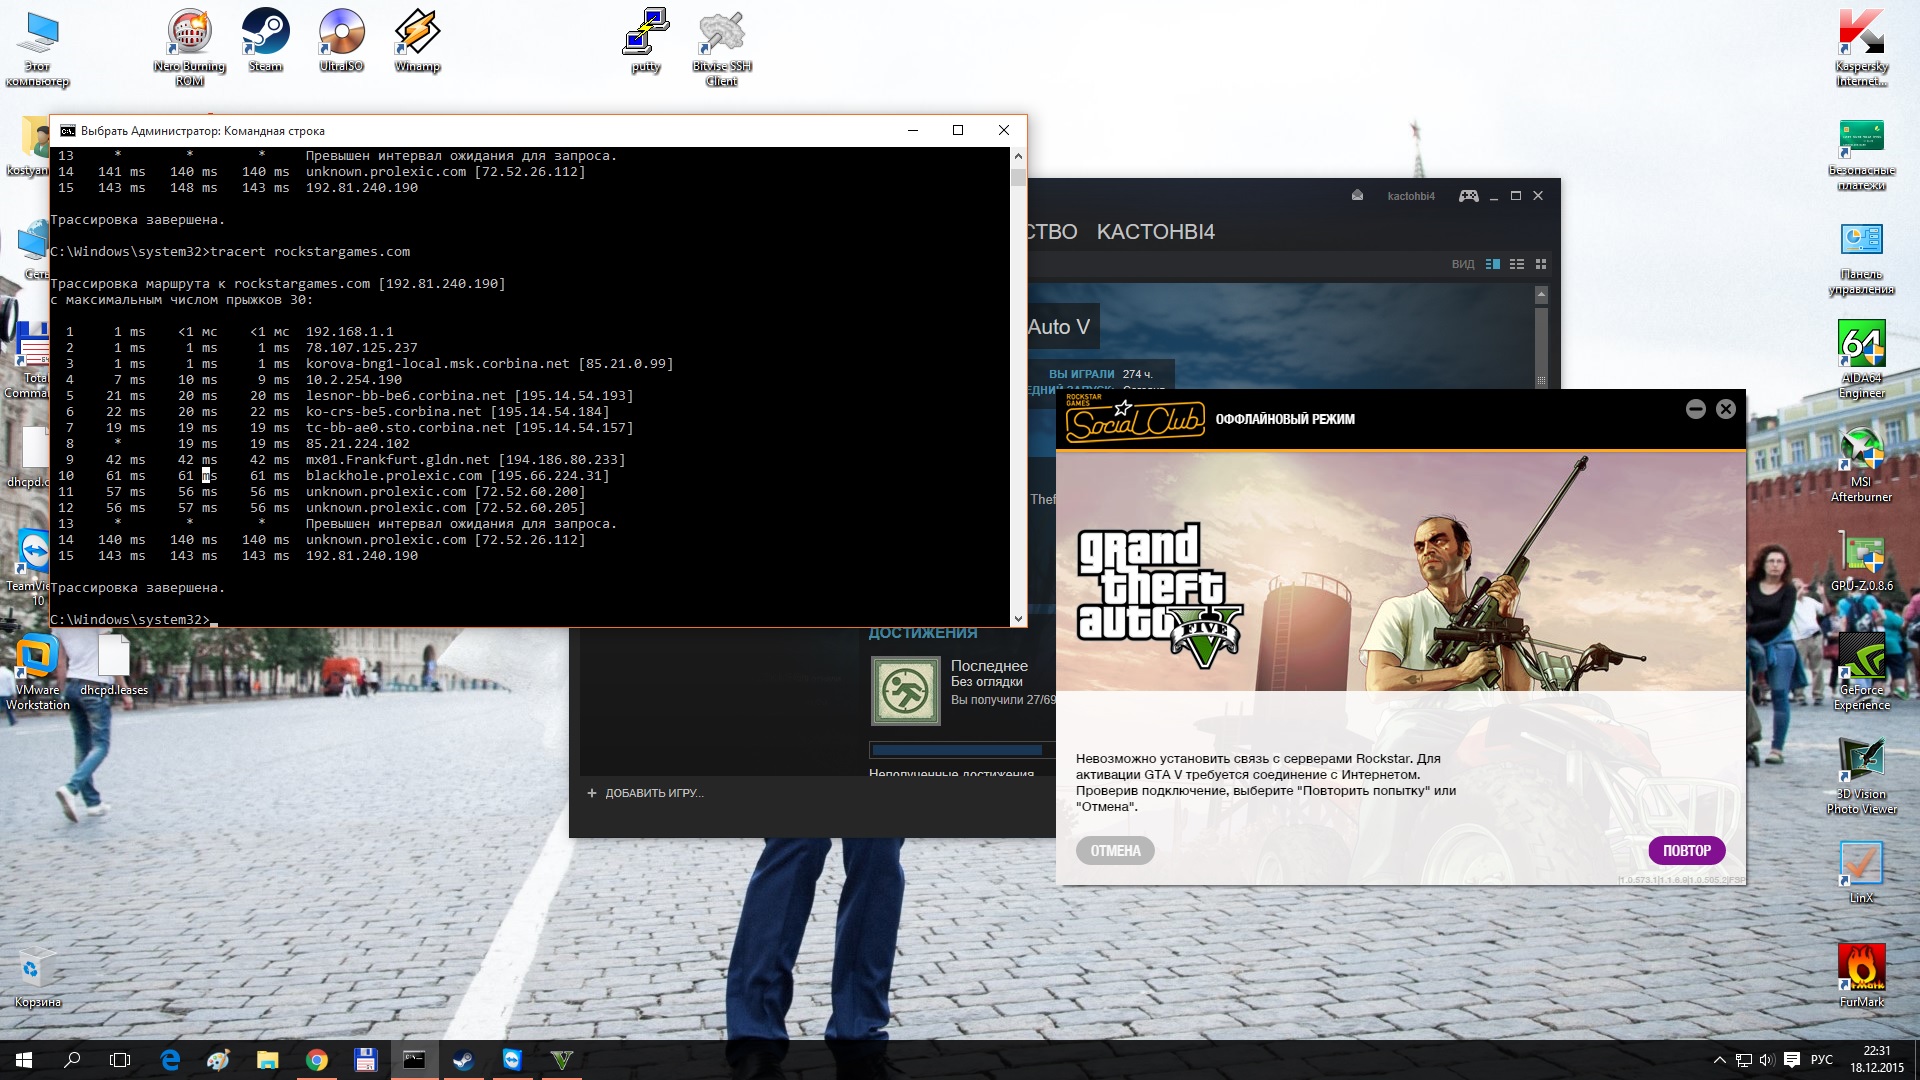The image size is (1920, 1080).
Task: Click the achievements progress bar in Steam
Action: coord(957,750)
